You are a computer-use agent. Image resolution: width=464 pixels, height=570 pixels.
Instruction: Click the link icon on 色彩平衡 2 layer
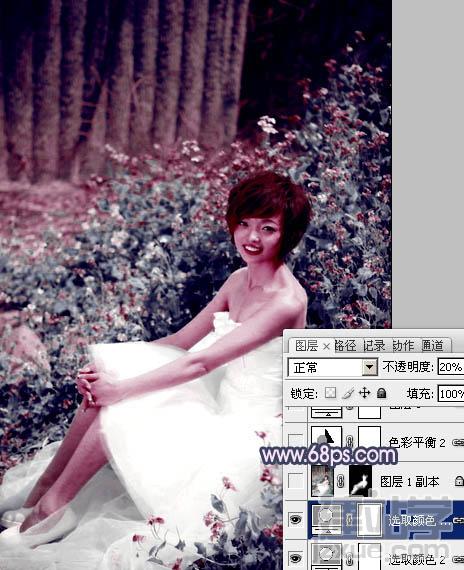[x=458, y=442]
